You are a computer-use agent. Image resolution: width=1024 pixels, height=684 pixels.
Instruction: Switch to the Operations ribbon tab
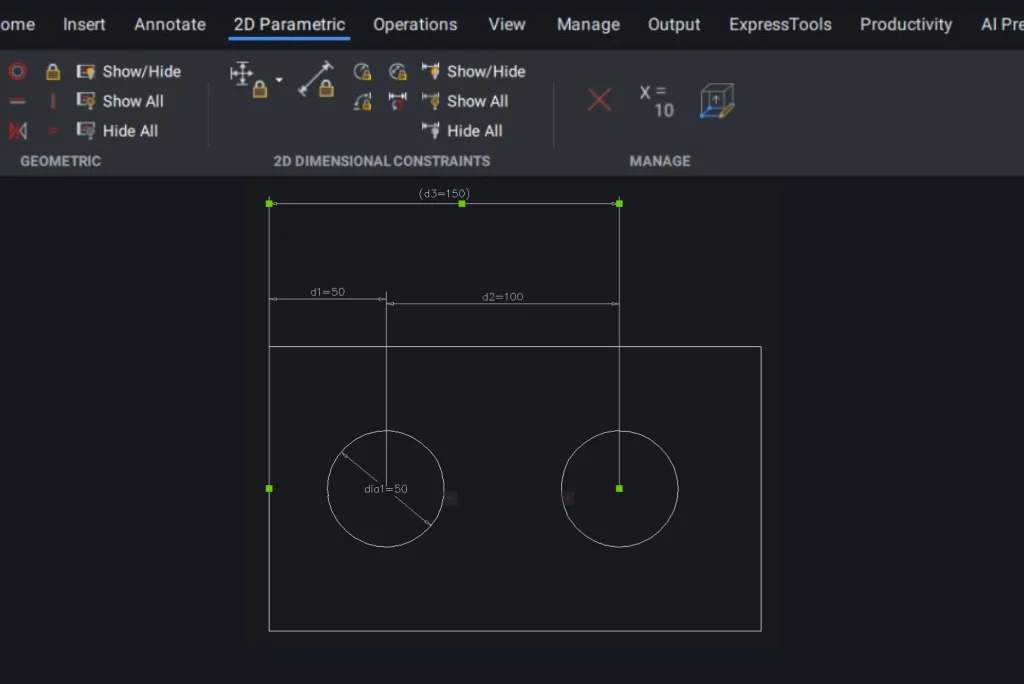click(415, 25)
